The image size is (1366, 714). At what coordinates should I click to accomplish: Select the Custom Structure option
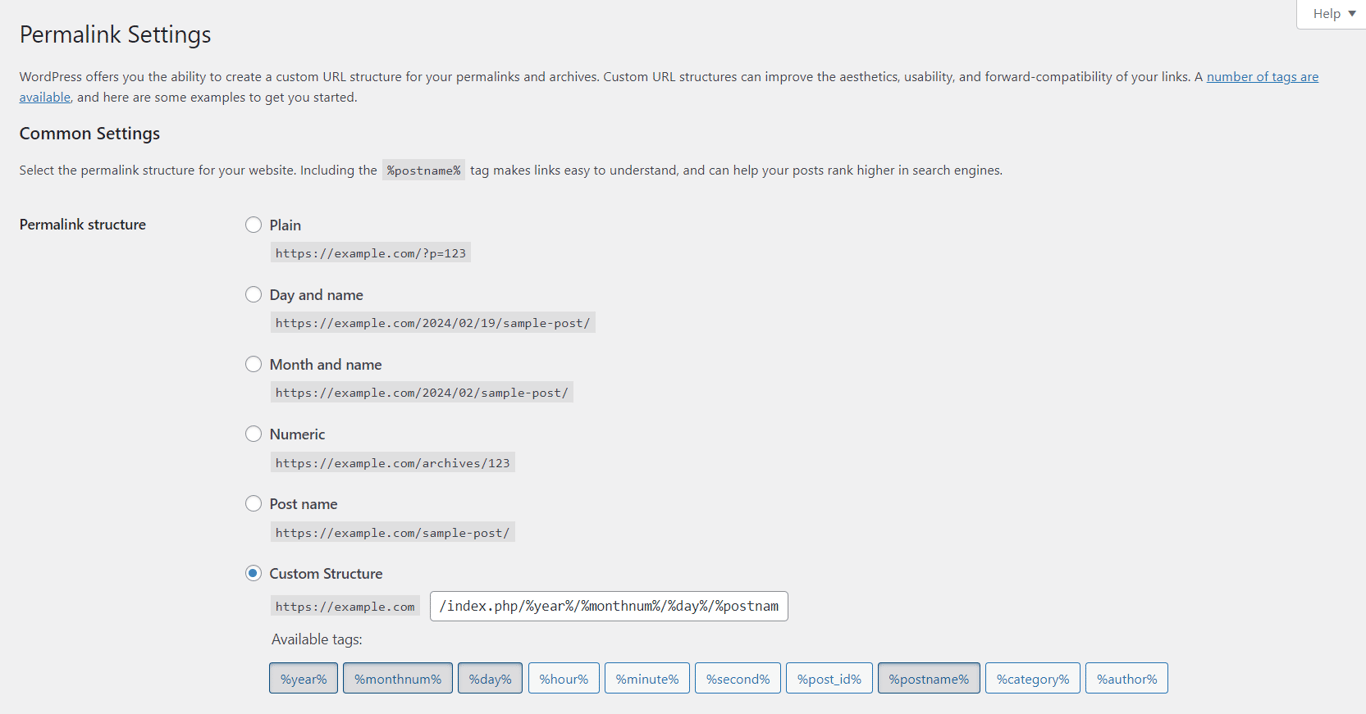tap(253, 572)
